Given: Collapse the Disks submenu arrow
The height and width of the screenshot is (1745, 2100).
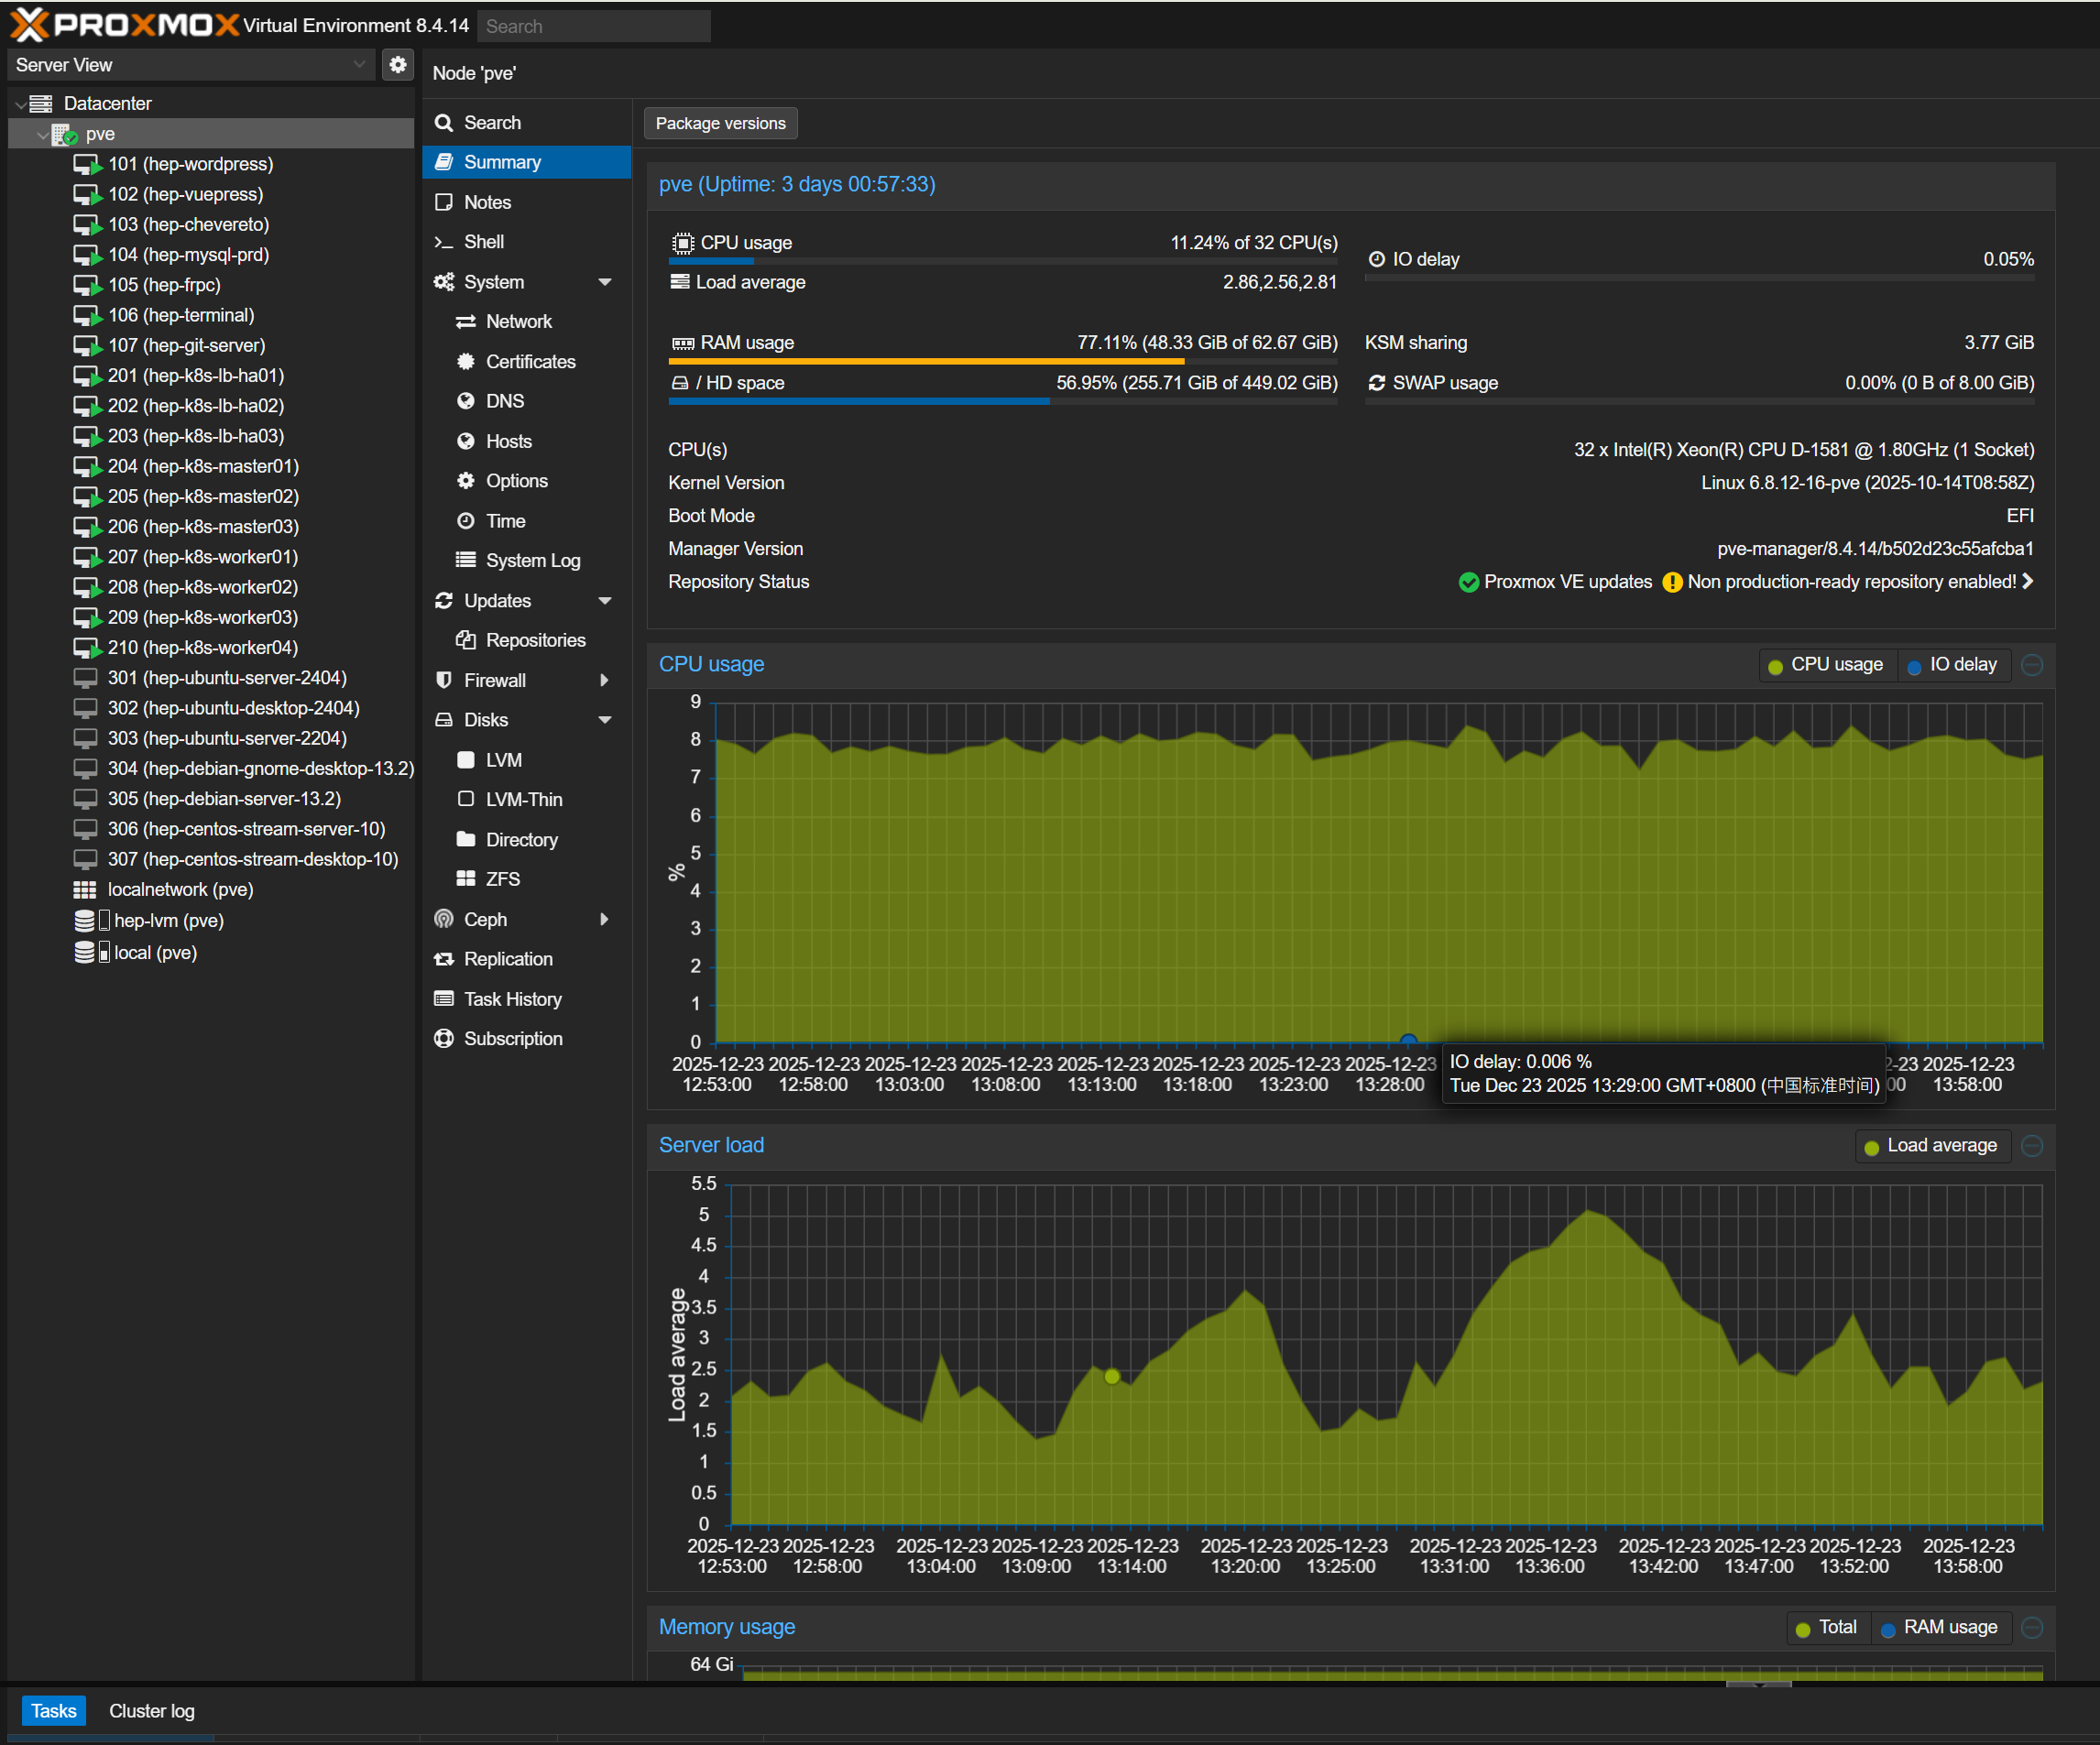Looking at the screenshot, I should point(605,720).
